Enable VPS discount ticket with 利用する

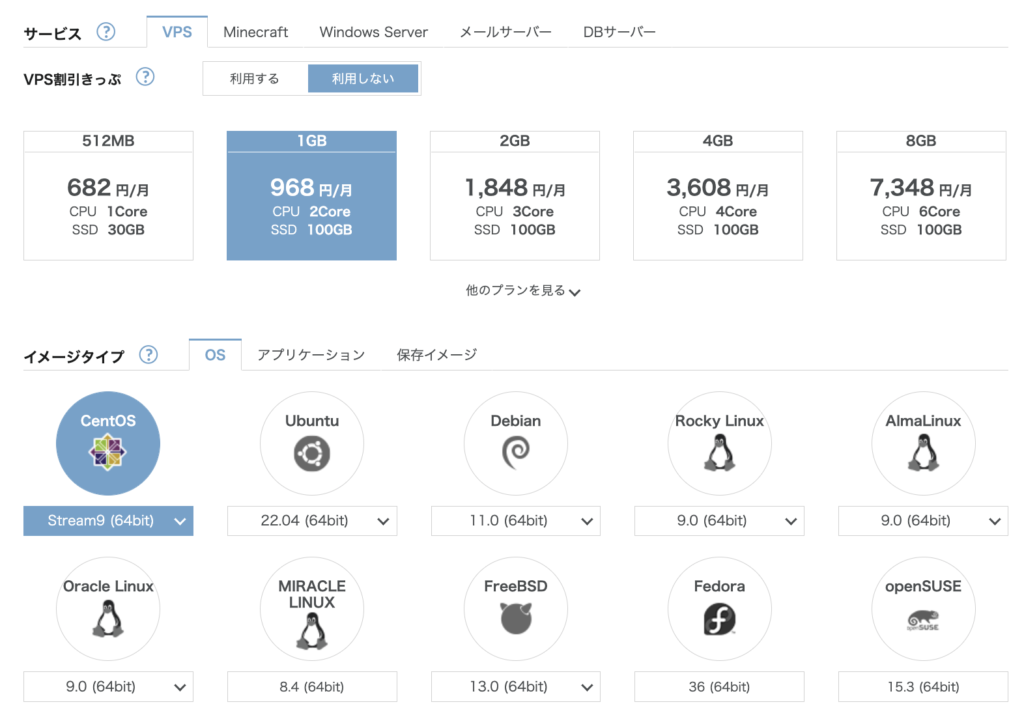point(255,78)
